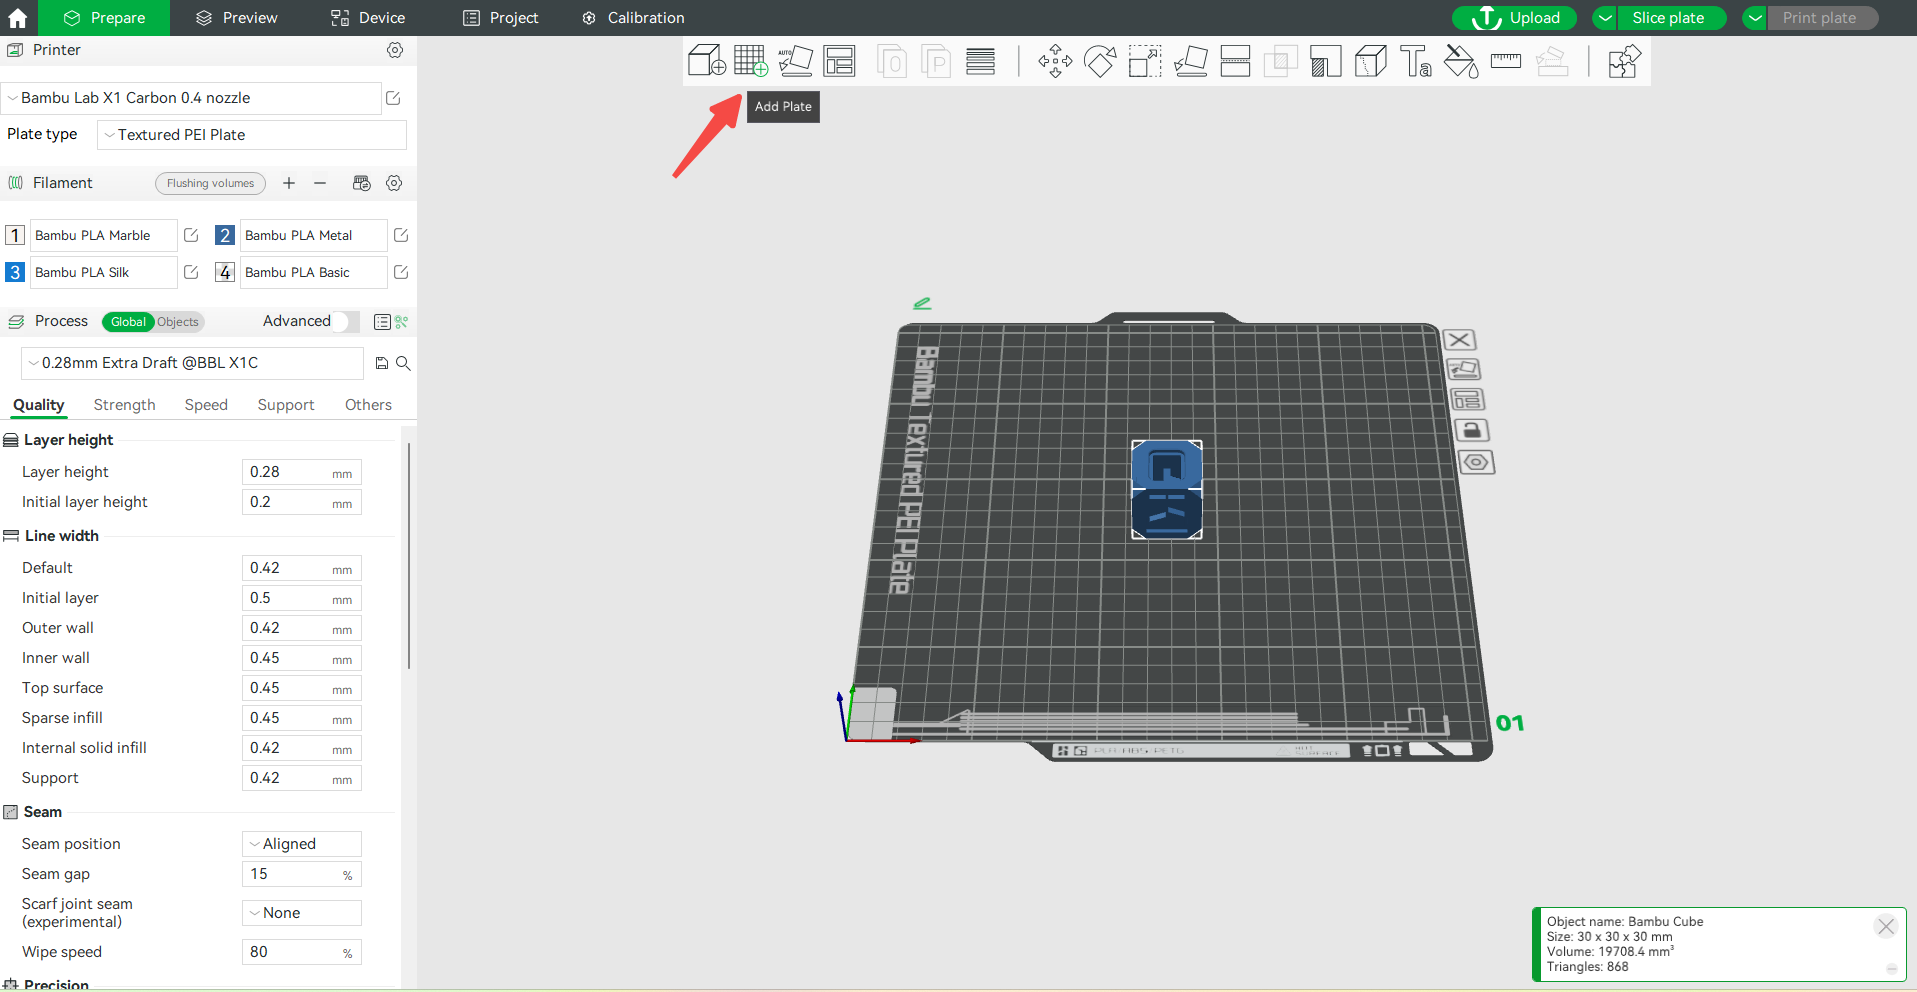Switch process scope to Objects
This screenshot has height=992, width=1917.
click(x=178, y=322)
